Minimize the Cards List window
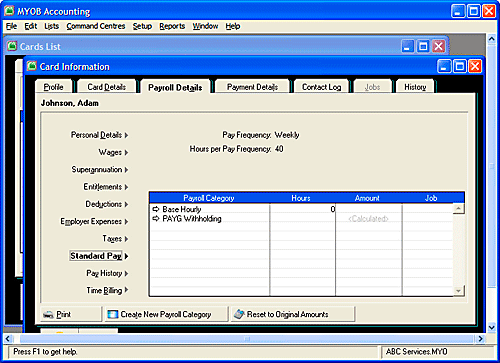This screenshot has width=500, height=363. click(408, 46)
